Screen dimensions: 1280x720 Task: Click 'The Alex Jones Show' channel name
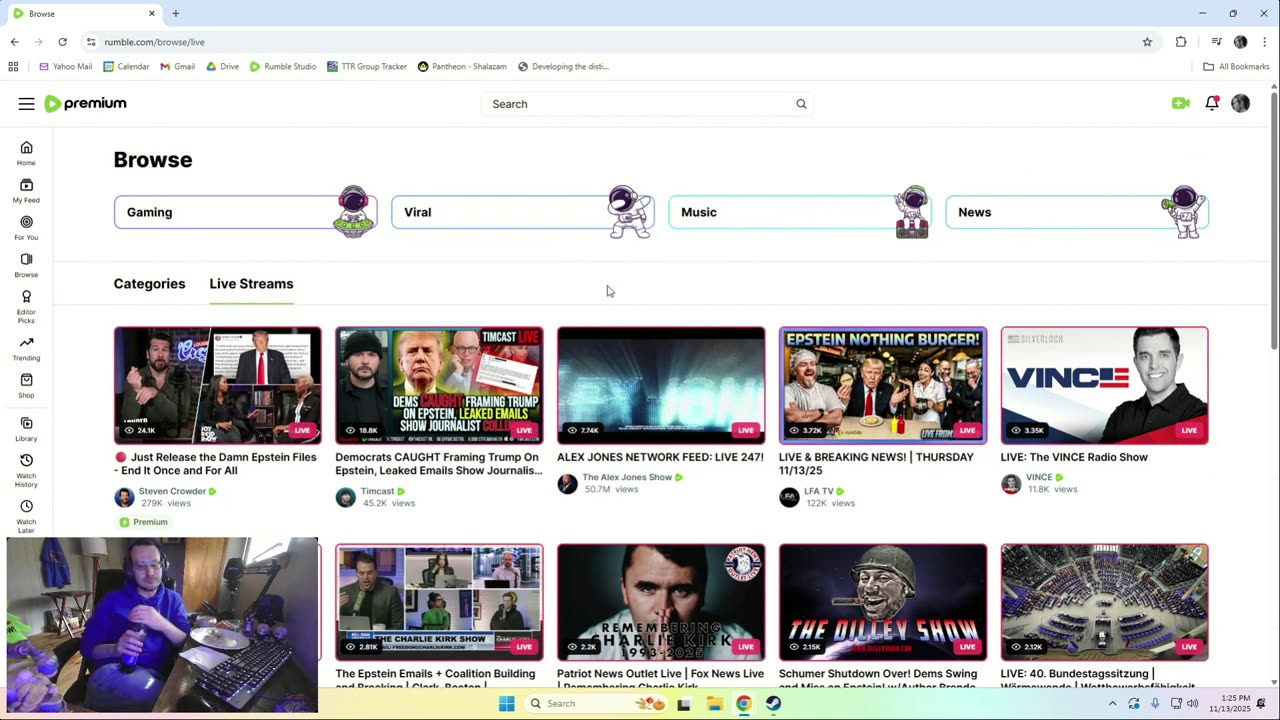coord(627,477)
